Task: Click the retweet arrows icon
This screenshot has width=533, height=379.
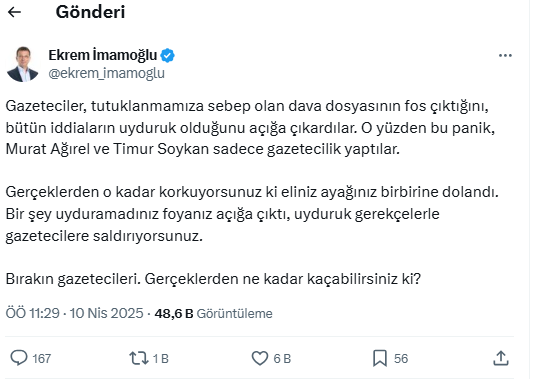Action: 139,358
